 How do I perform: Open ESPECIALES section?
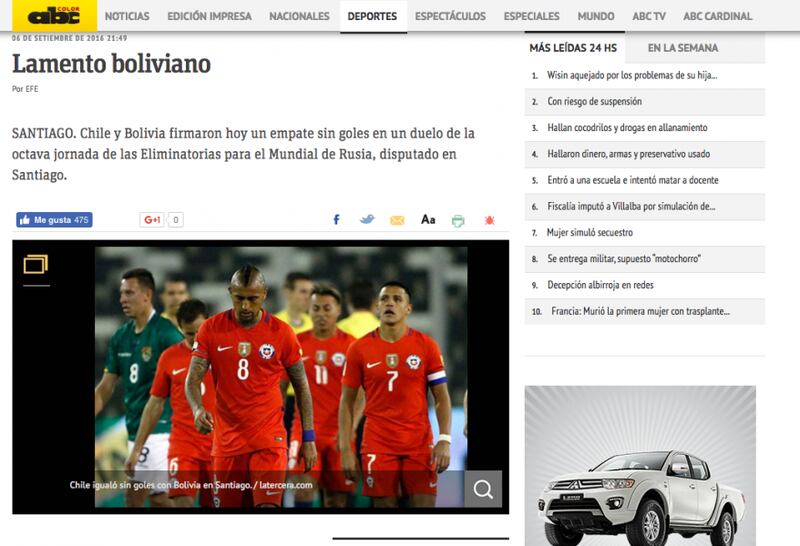(x=532, y=16)
